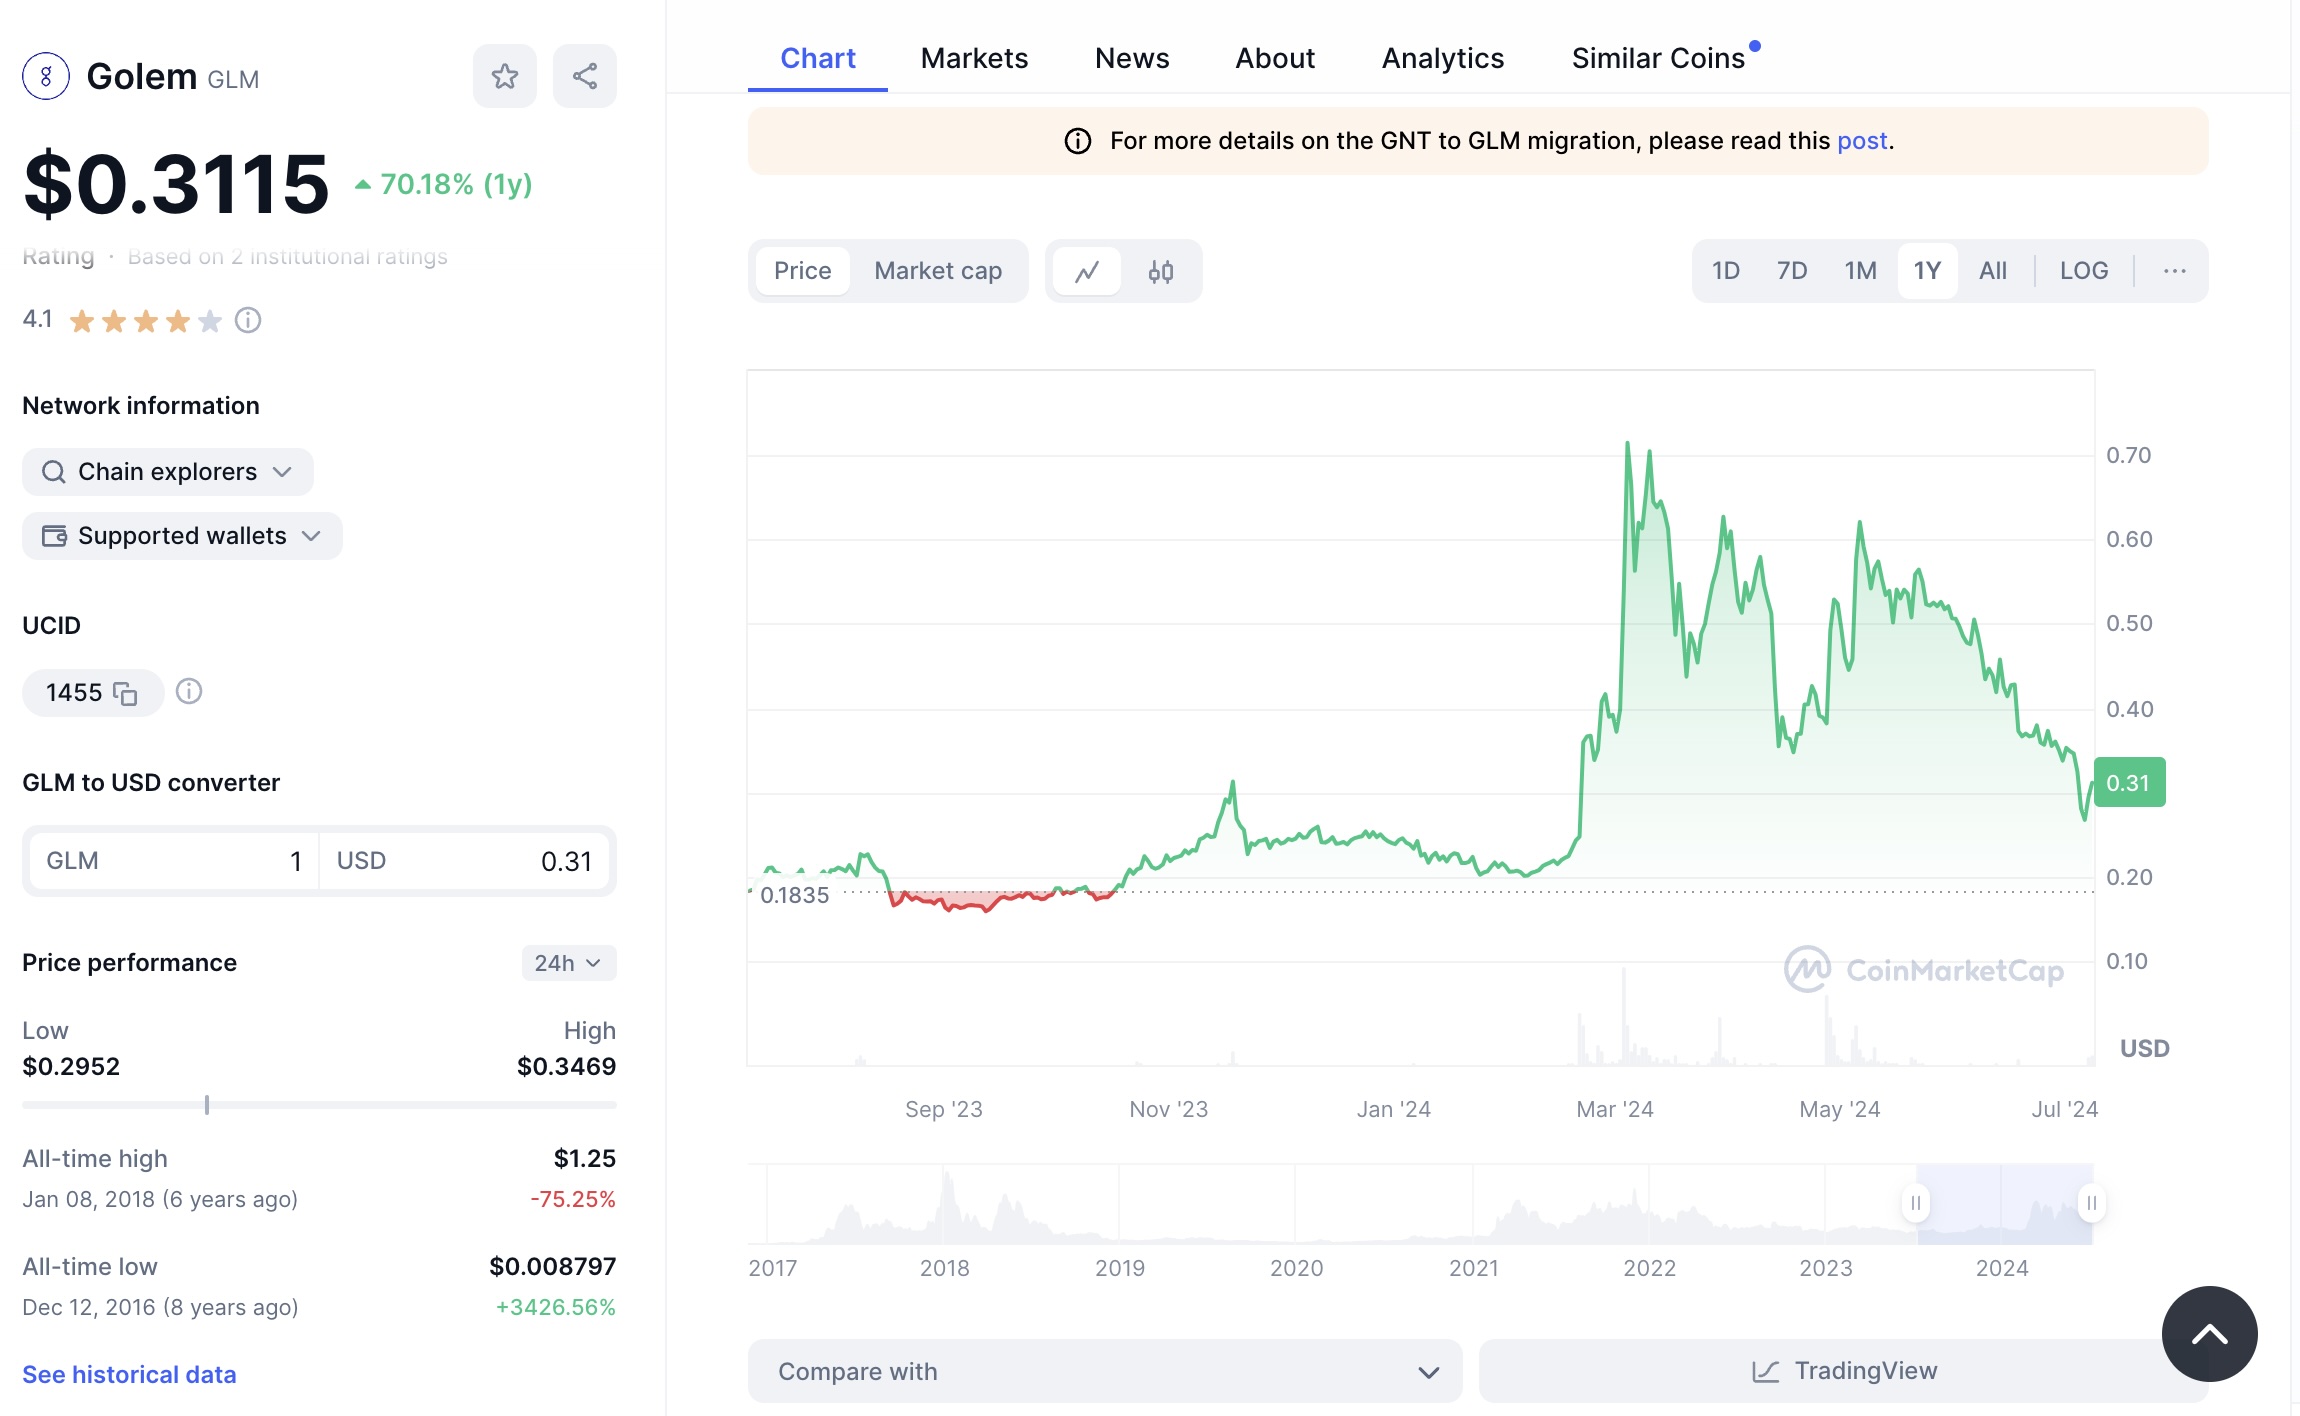Click the Golem coin logo icon
The width and height of the screenshot is (2300, 1416).
coord(46,76)
